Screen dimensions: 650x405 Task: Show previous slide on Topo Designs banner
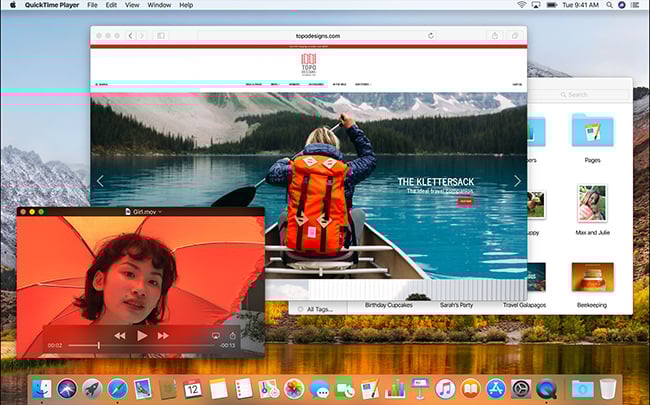point(100,181)
